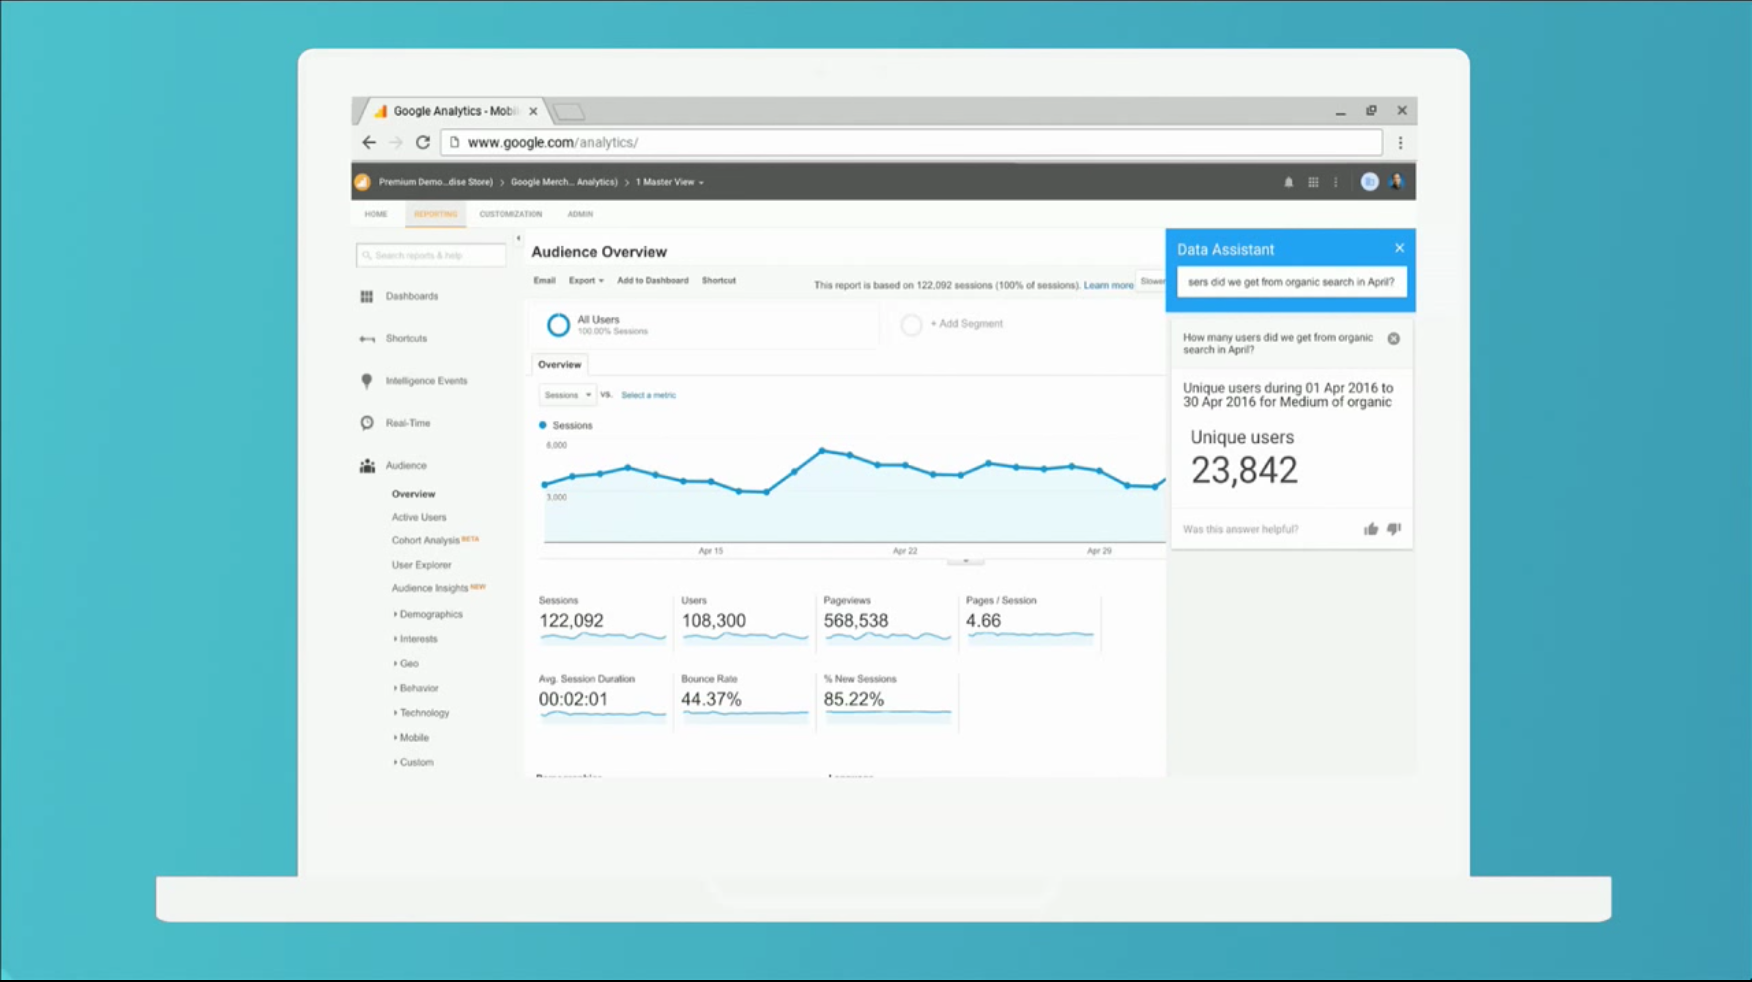Screen dimensions: 1752x982
Task: Give thumbs down to the answer
Action: point(1394,529)
